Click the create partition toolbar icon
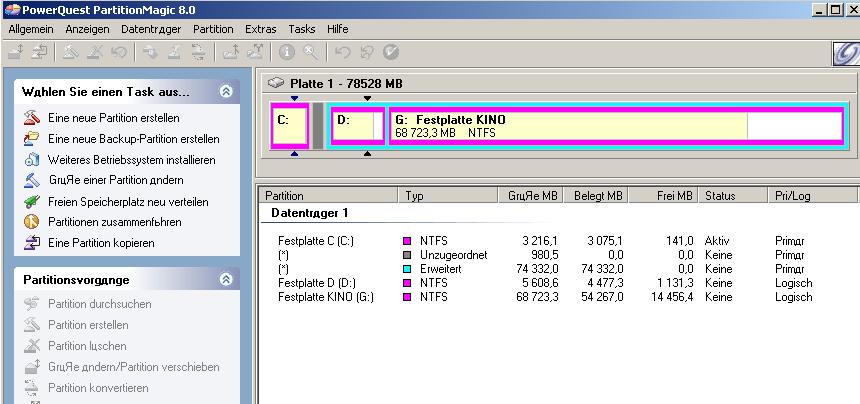Viewport: 860px width, 404px height. click(x=70, y=52)
